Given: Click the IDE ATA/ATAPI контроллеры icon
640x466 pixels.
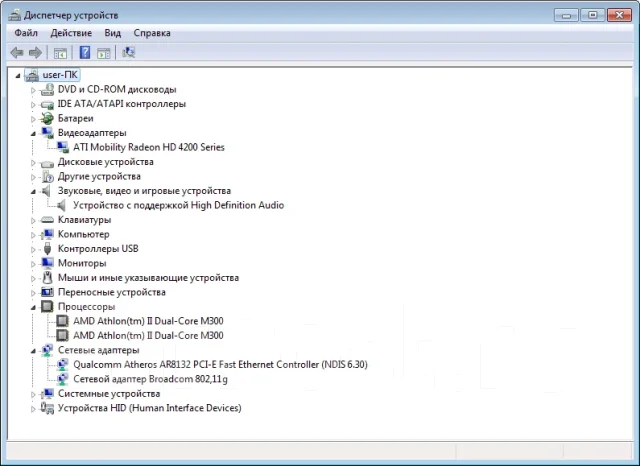Looking at the screenshot, I should (47, 104).
